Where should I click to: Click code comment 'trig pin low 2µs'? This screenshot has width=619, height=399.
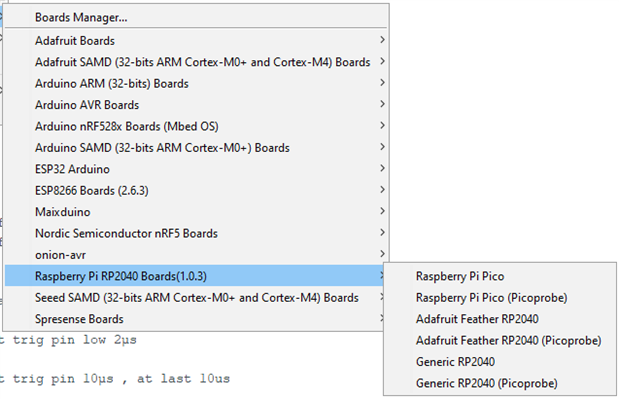[x=75, y=340]
